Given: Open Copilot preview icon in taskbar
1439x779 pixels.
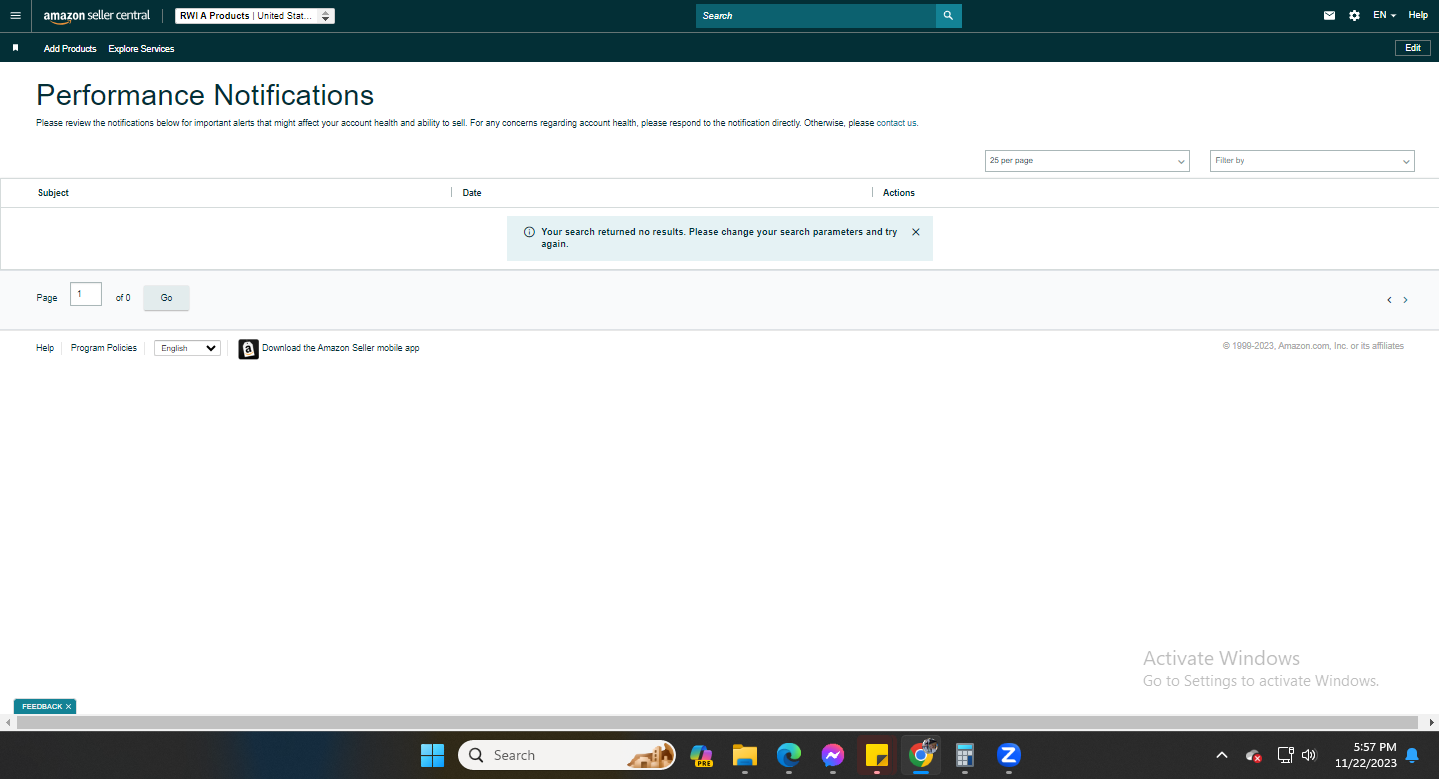Looking at the screenshot, I should [x=701, y=755].
